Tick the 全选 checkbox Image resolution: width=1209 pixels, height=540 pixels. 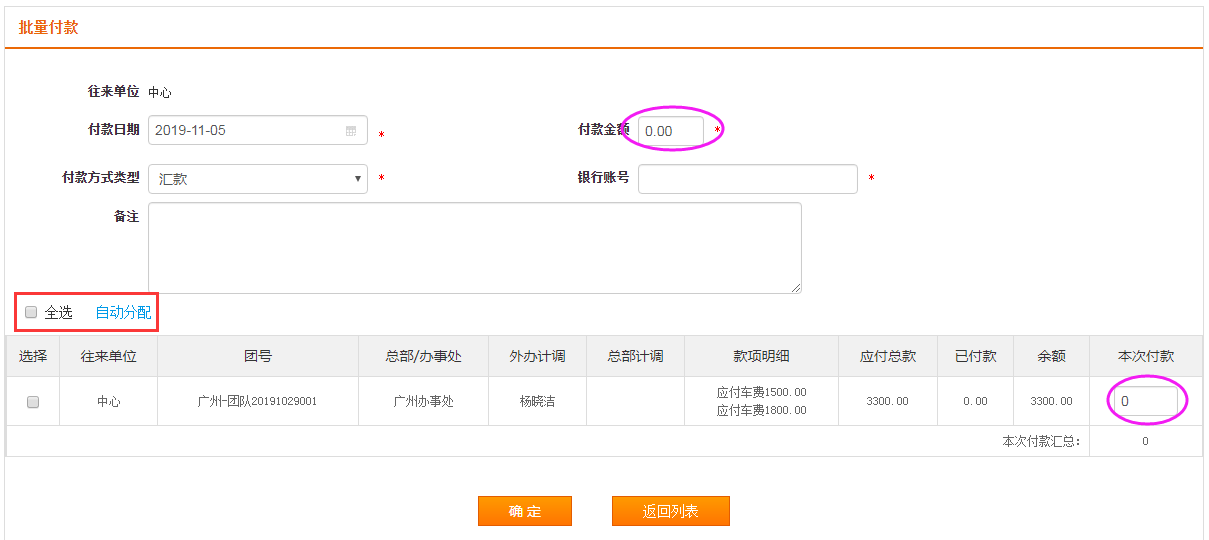click(31, 312)
